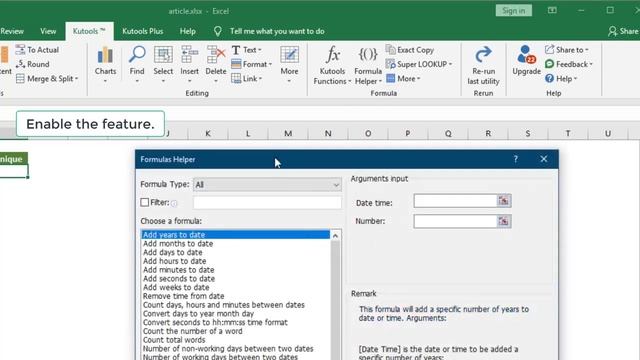The width and height of the screenshot is (640, 360).
Task: Click the Formulas Helper help question mark
Action: pos(516,159)
